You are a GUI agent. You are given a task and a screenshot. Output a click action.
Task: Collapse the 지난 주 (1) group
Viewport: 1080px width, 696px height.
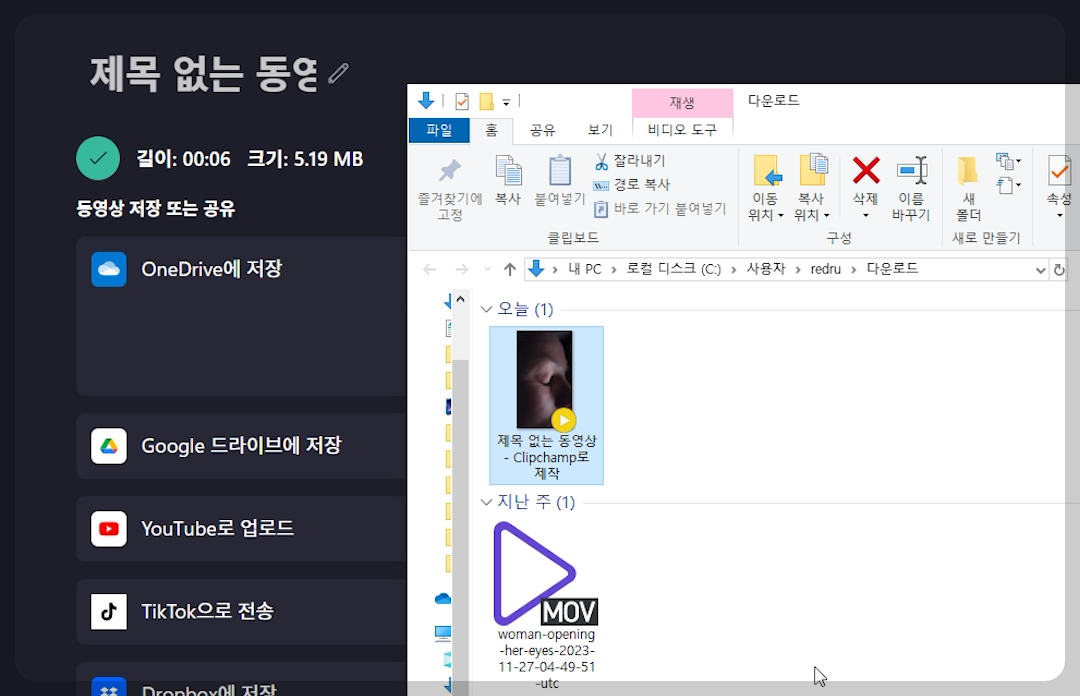(486, 502)
